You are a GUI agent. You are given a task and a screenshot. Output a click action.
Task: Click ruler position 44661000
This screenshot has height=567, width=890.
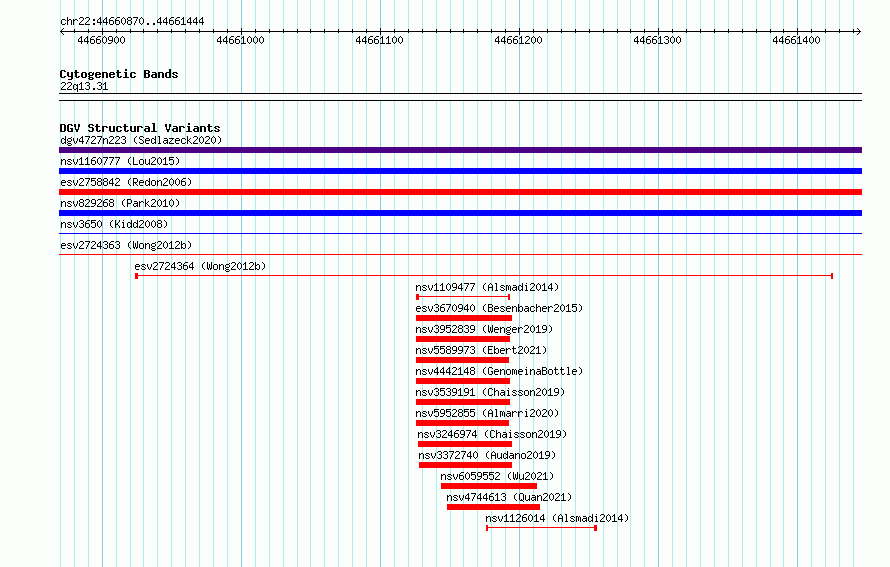(x=240, y=40)
